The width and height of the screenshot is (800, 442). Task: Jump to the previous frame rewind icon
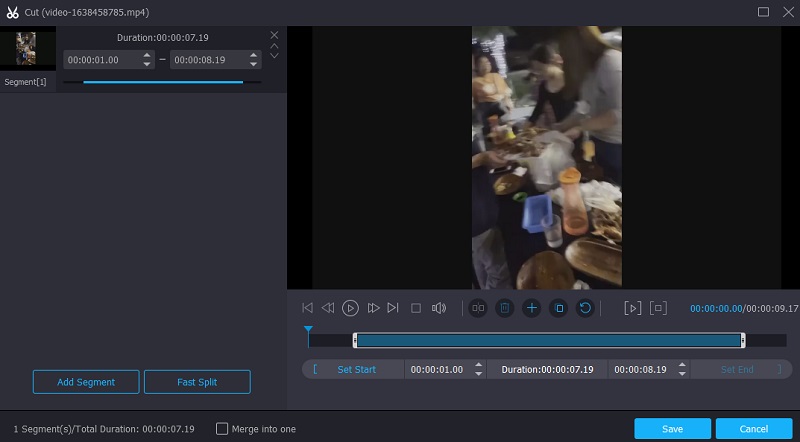(x=327, y=308)
